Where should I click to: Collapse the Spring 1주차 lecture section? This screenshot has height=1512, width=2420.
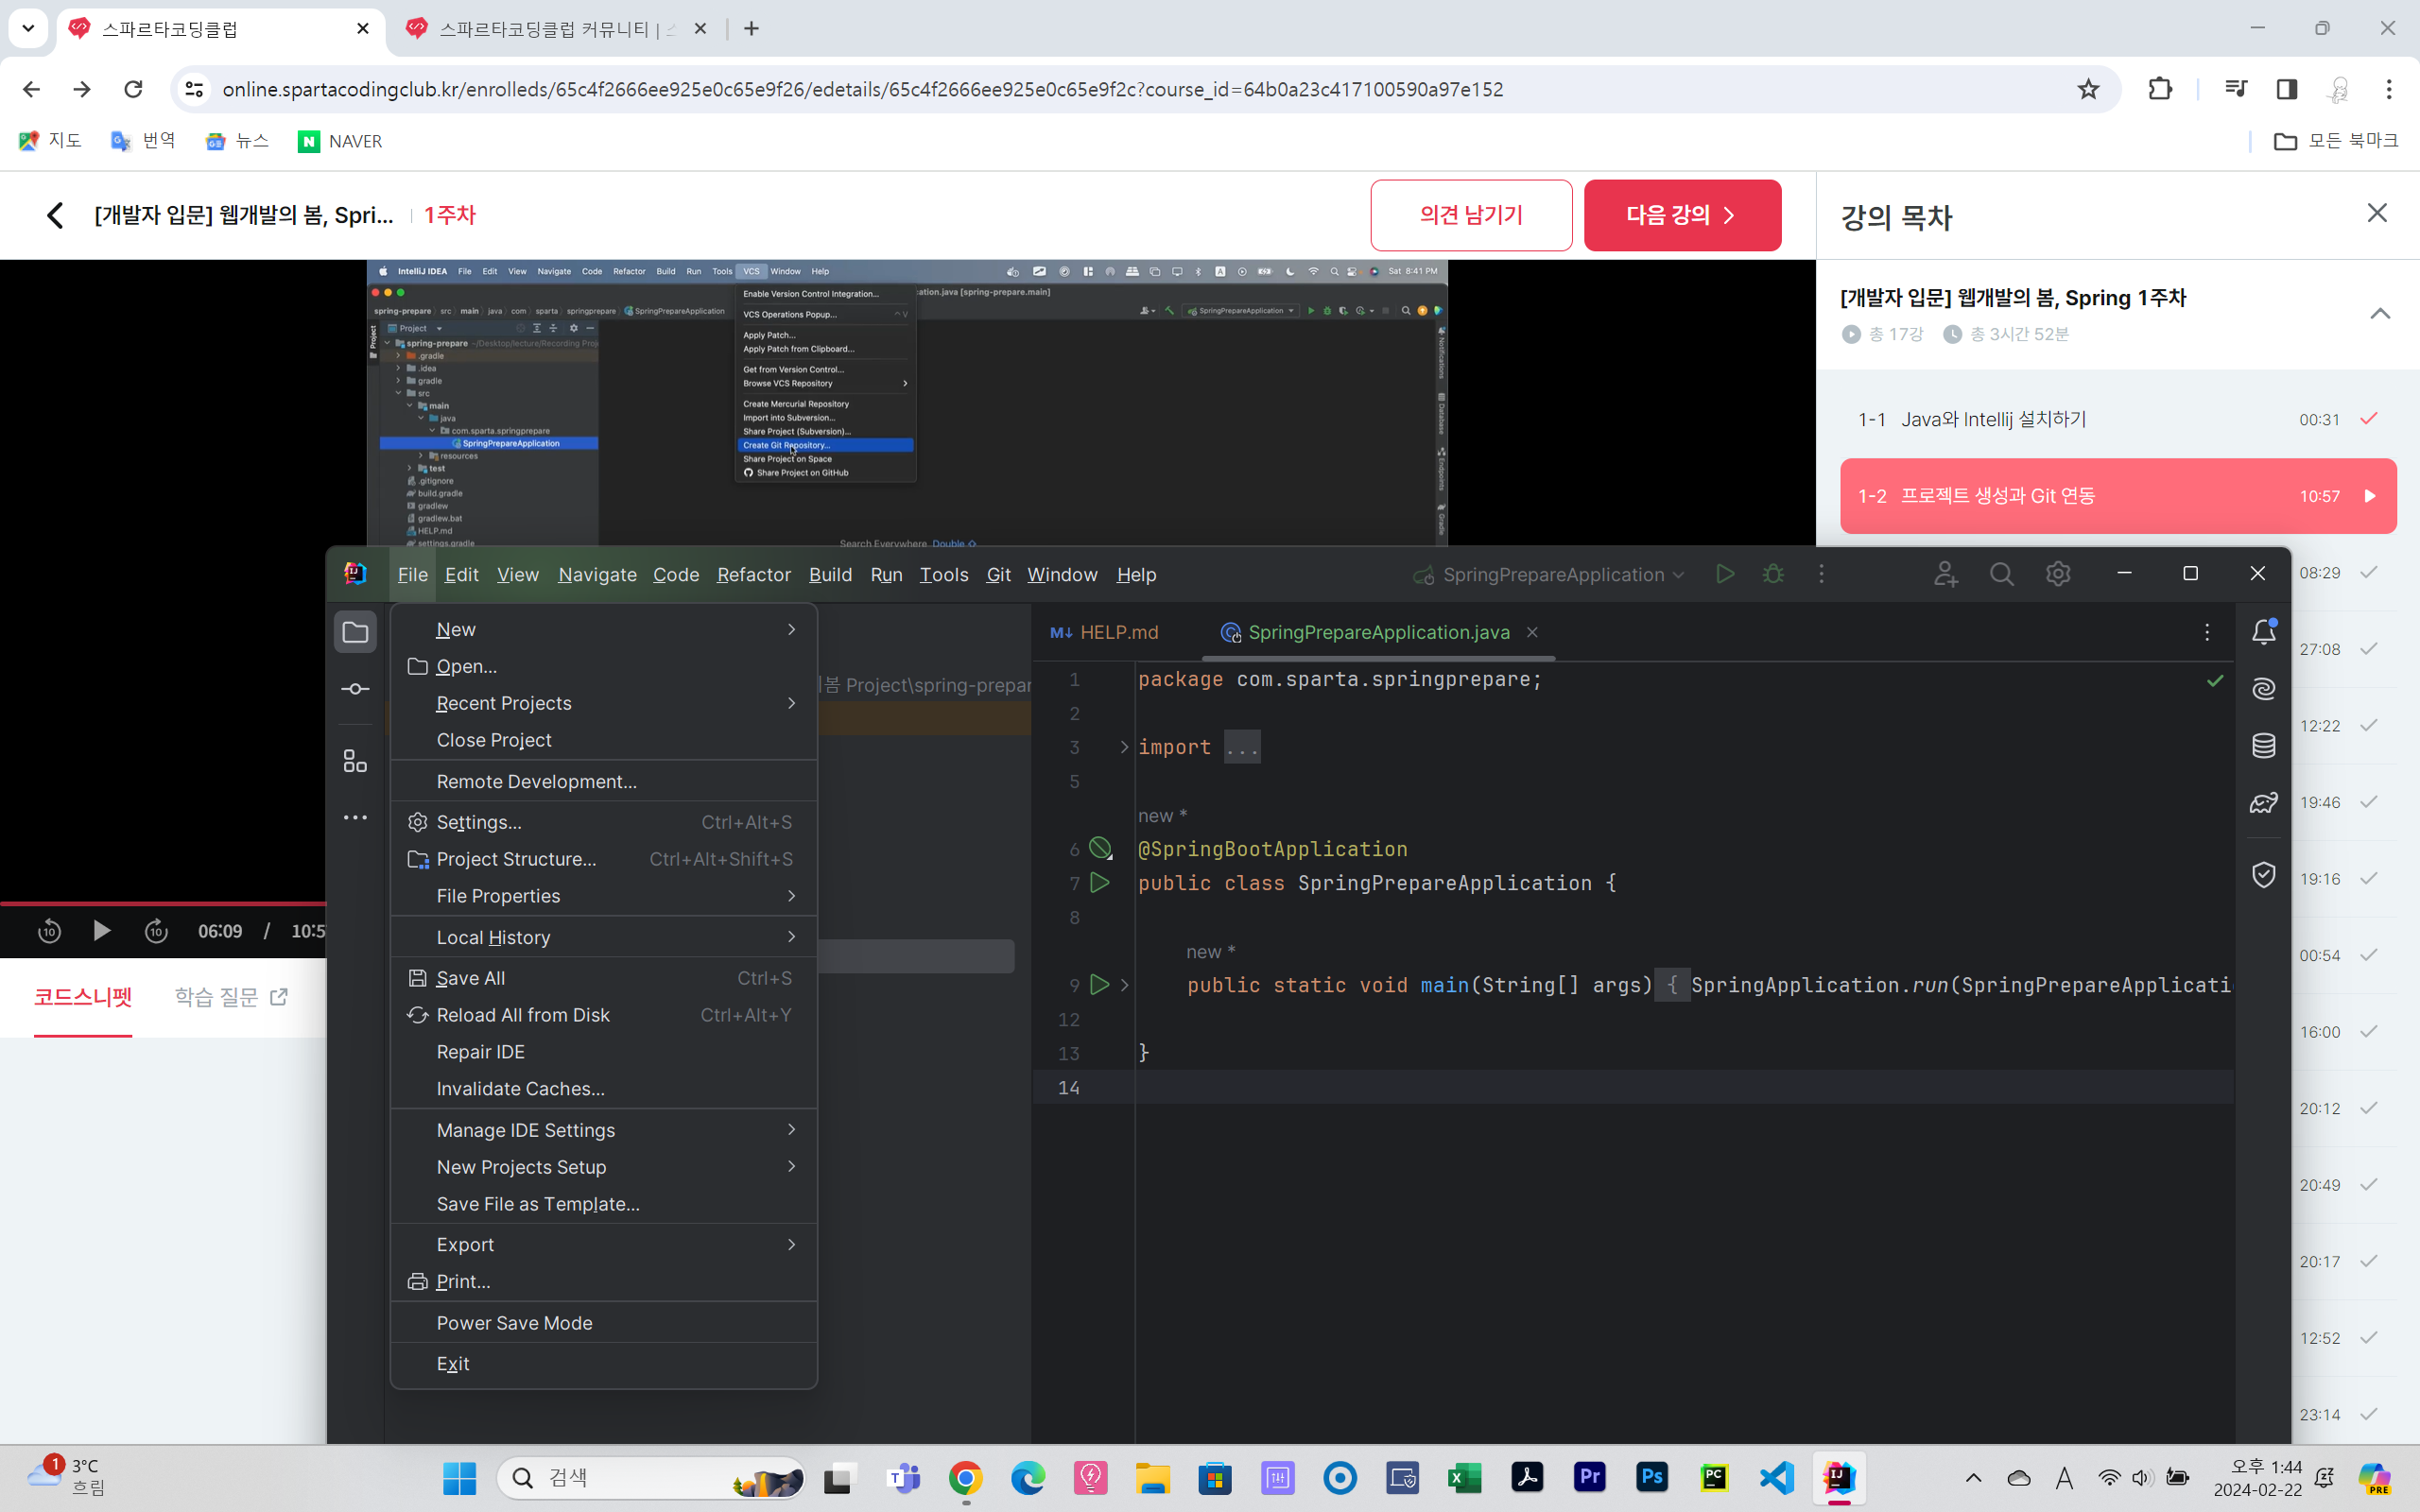(x=2380, y=314)
